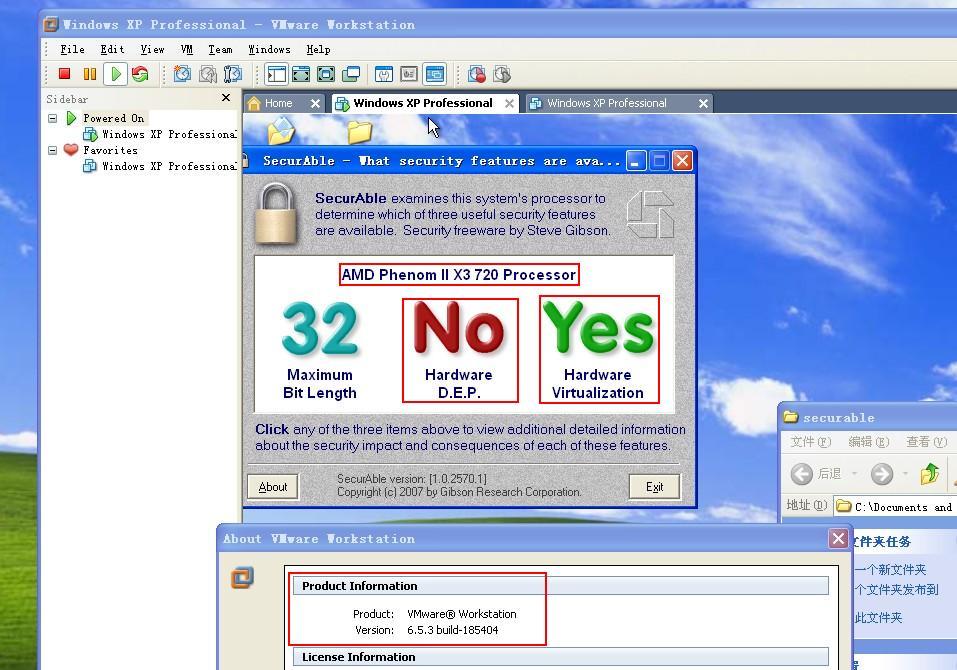Click the VMware logo in About dialog
The height and width of the screenshot is (670, 957).
tap(242, 577)
